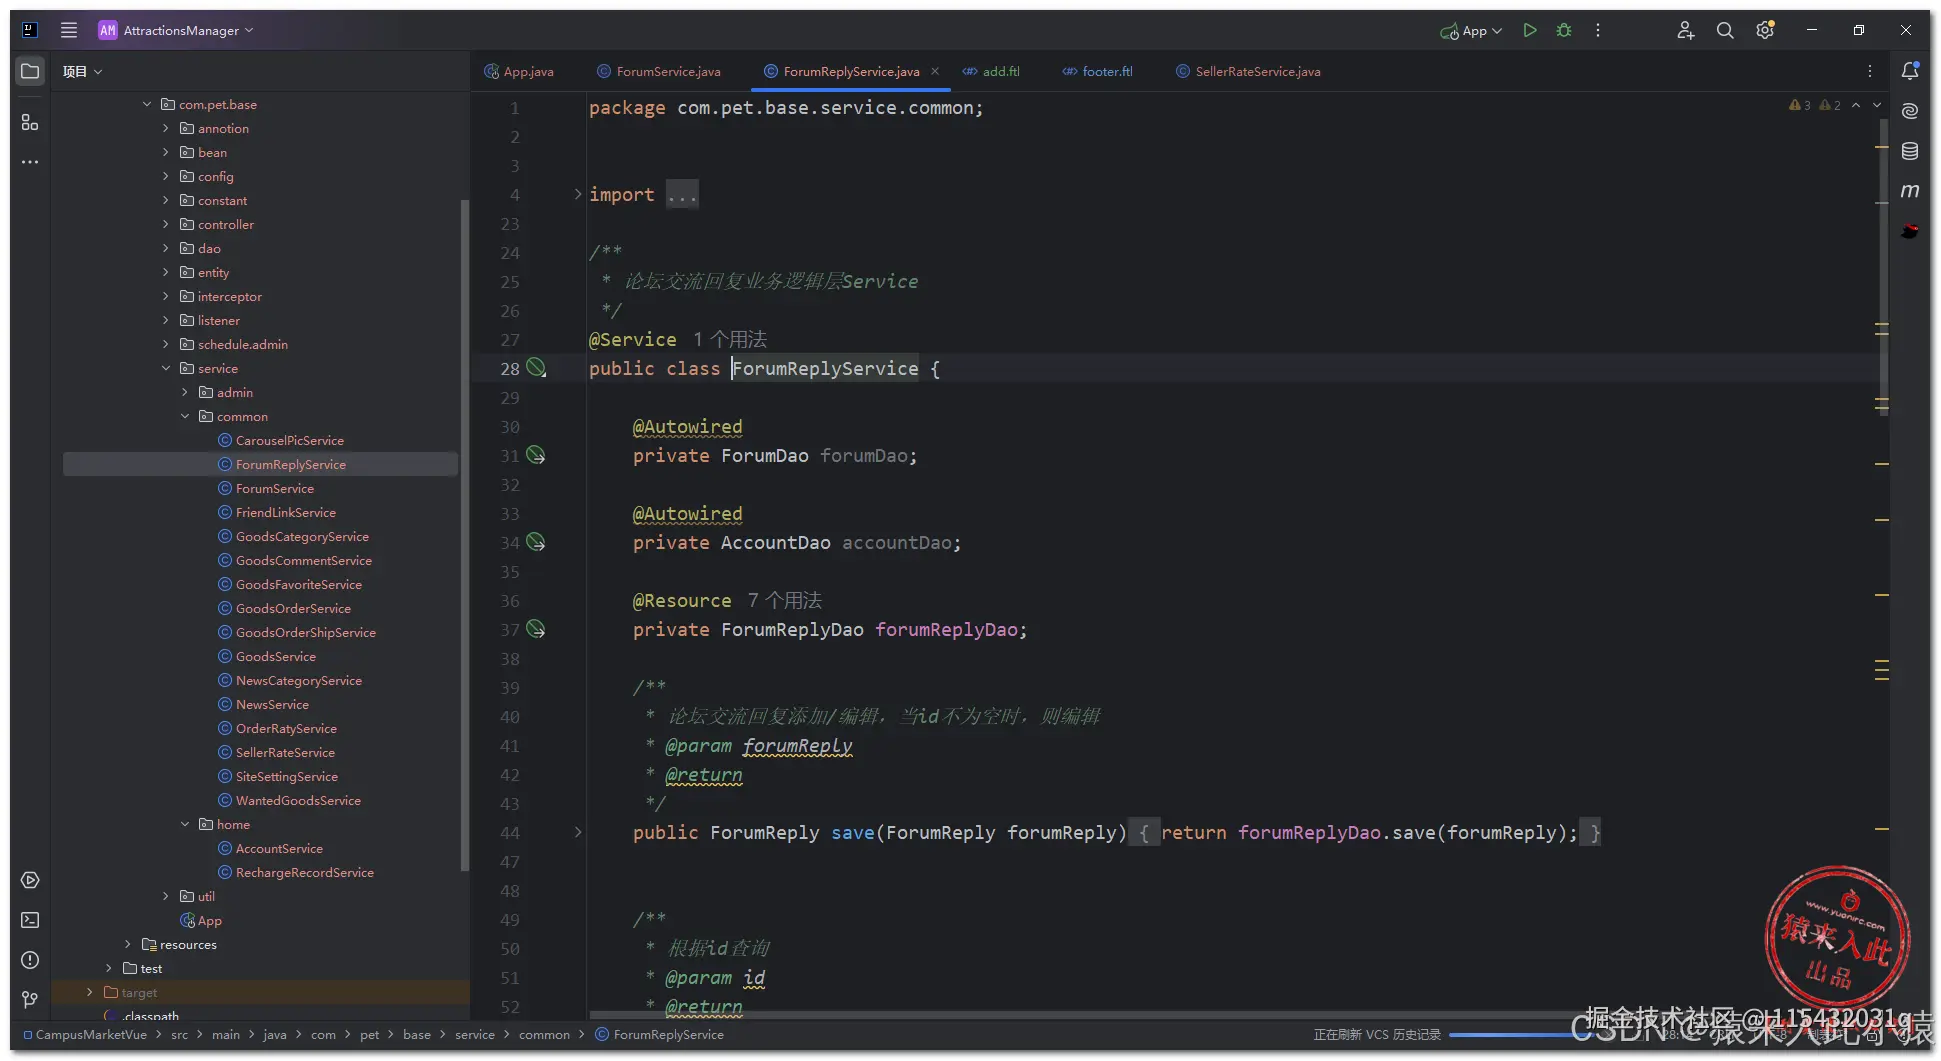Open the Git version control panel
Image resolution: width=1941 pixels, height=1061 pixels.
click(30, 1000)
